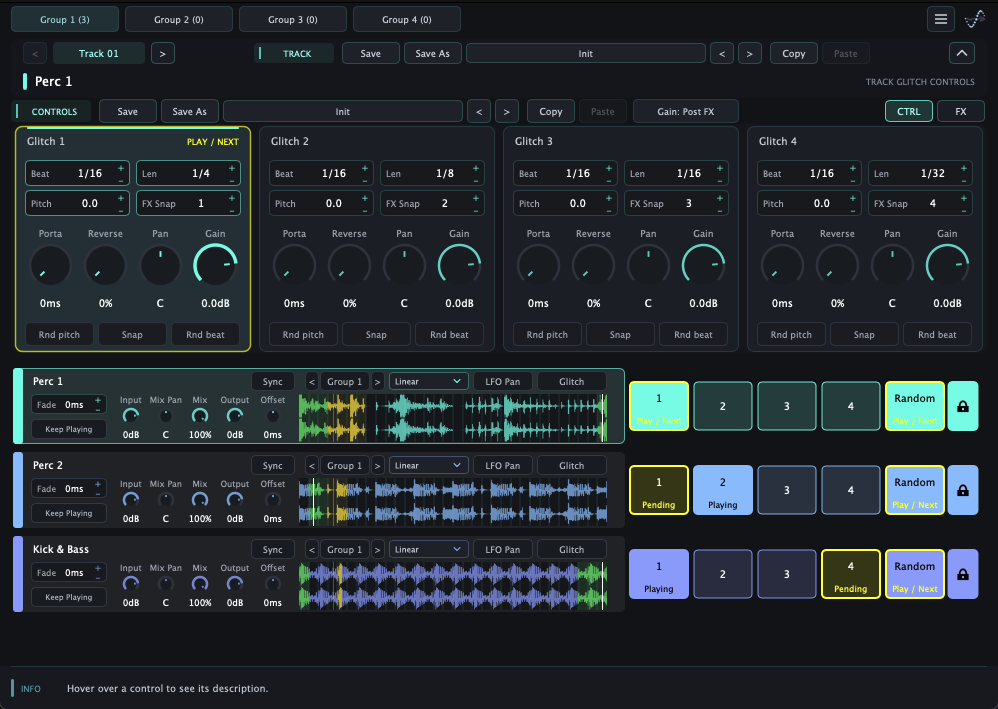Toggle the lock icon on Perc 2 row
The image size is (998, 709).
pyautogui.click(x=962, y=490)
